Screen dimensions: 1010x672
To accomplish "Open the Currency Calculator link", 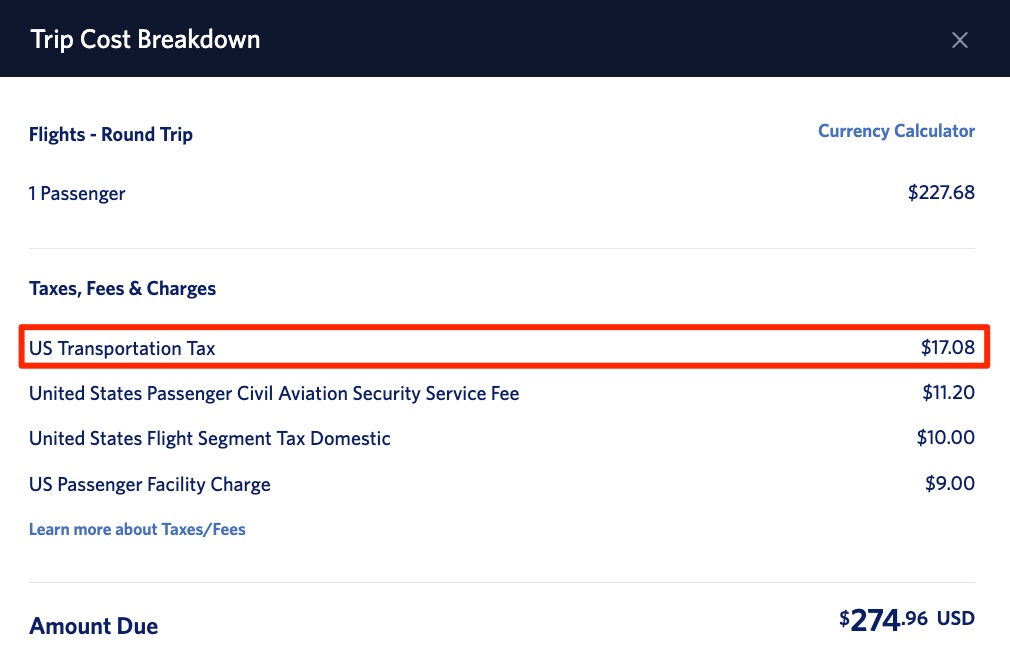I will pyautogui.click(x=896, y=131).
